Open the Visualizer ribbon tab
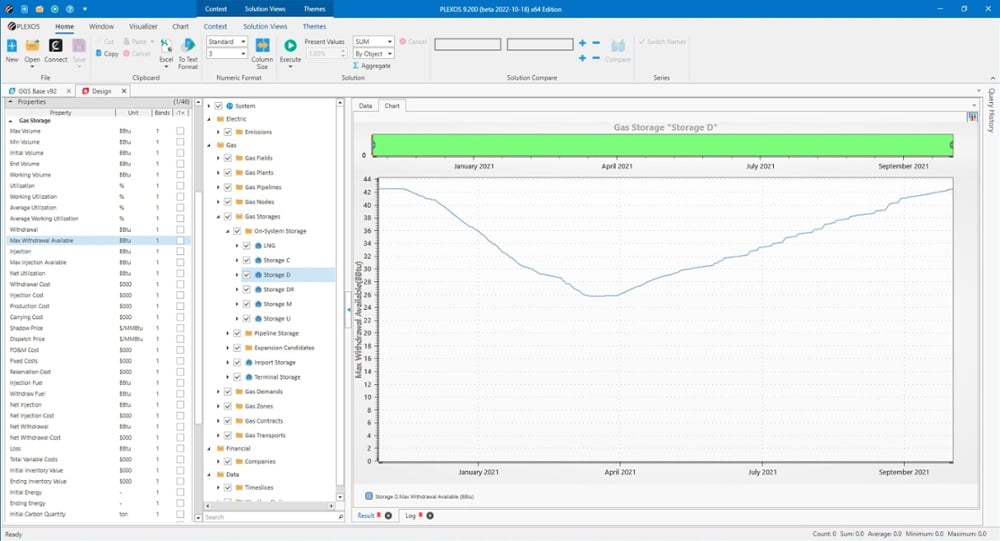The width and height of the screenshot is (1000, 541). coord(143,26)
